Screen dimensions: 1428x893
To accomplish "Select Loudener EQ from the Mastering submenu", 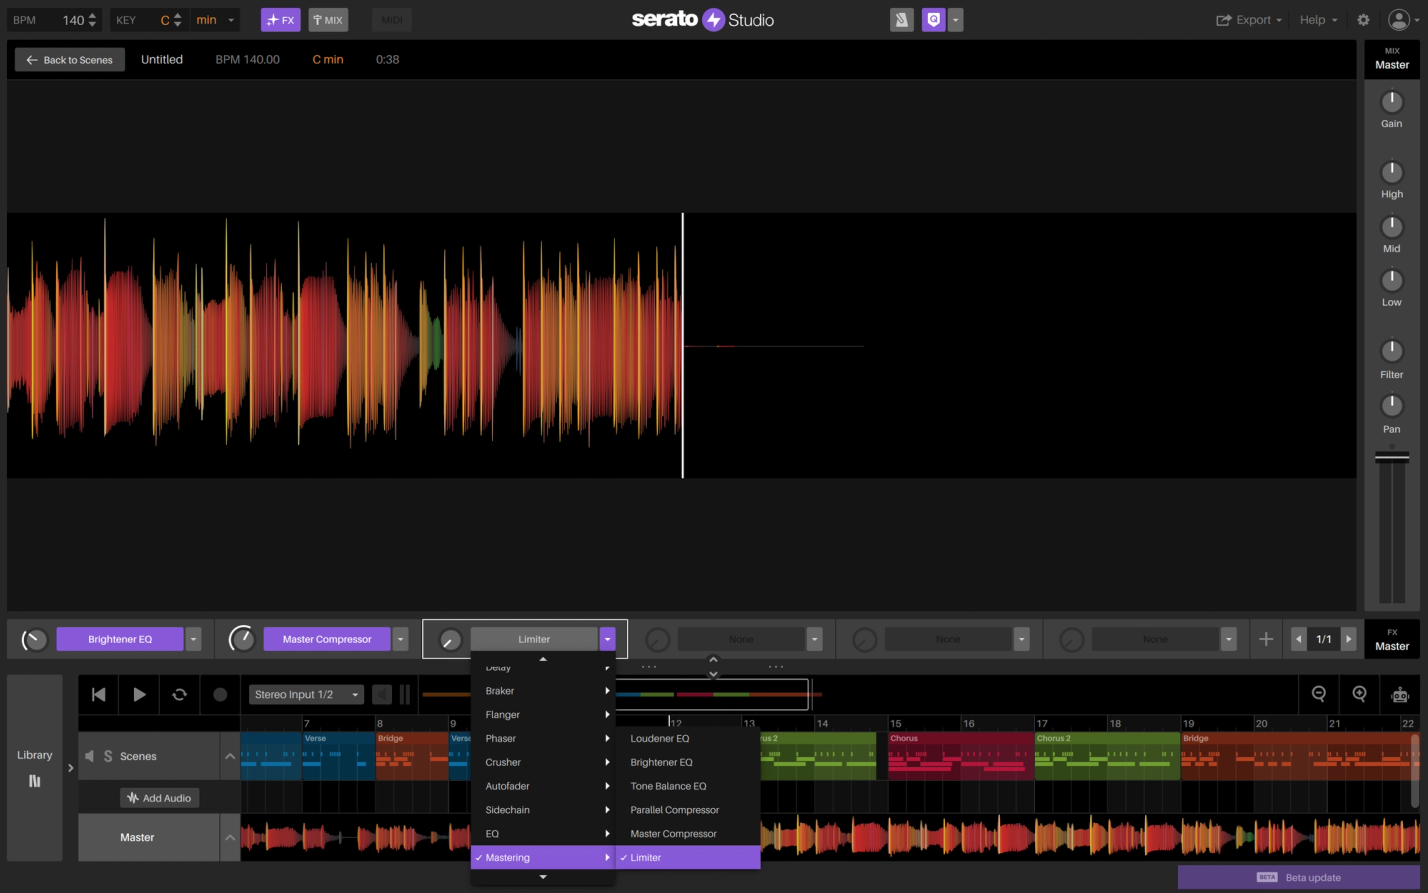I will tap(660, 738).
